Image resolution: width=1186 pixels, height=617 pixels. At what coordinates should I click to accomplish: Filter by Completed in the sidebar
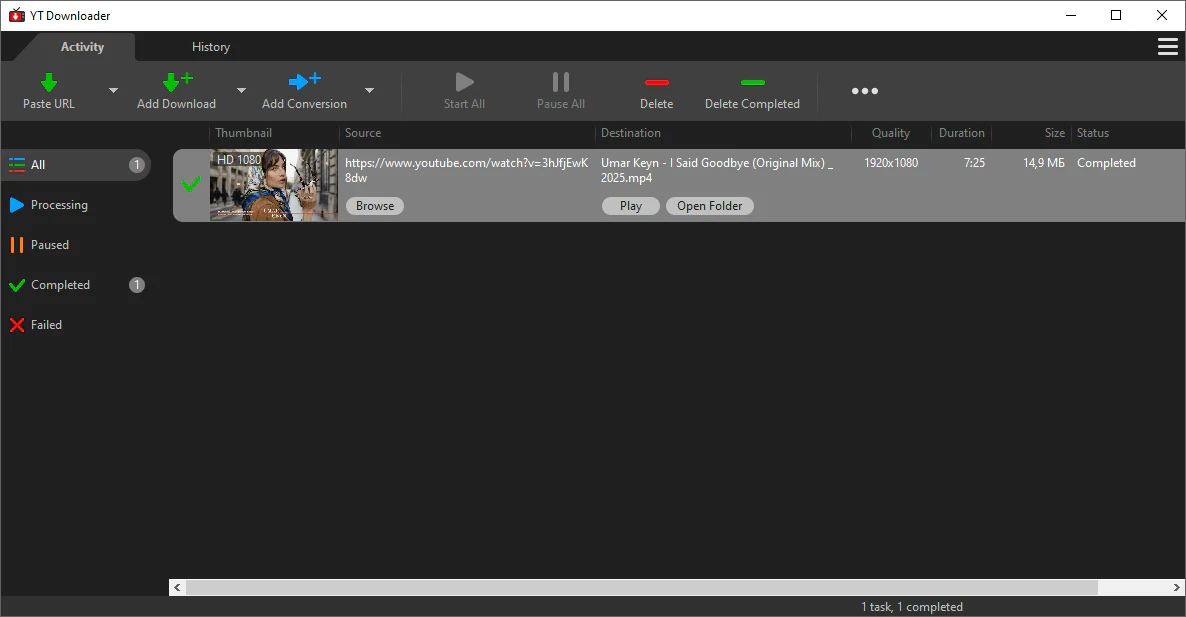60,285
